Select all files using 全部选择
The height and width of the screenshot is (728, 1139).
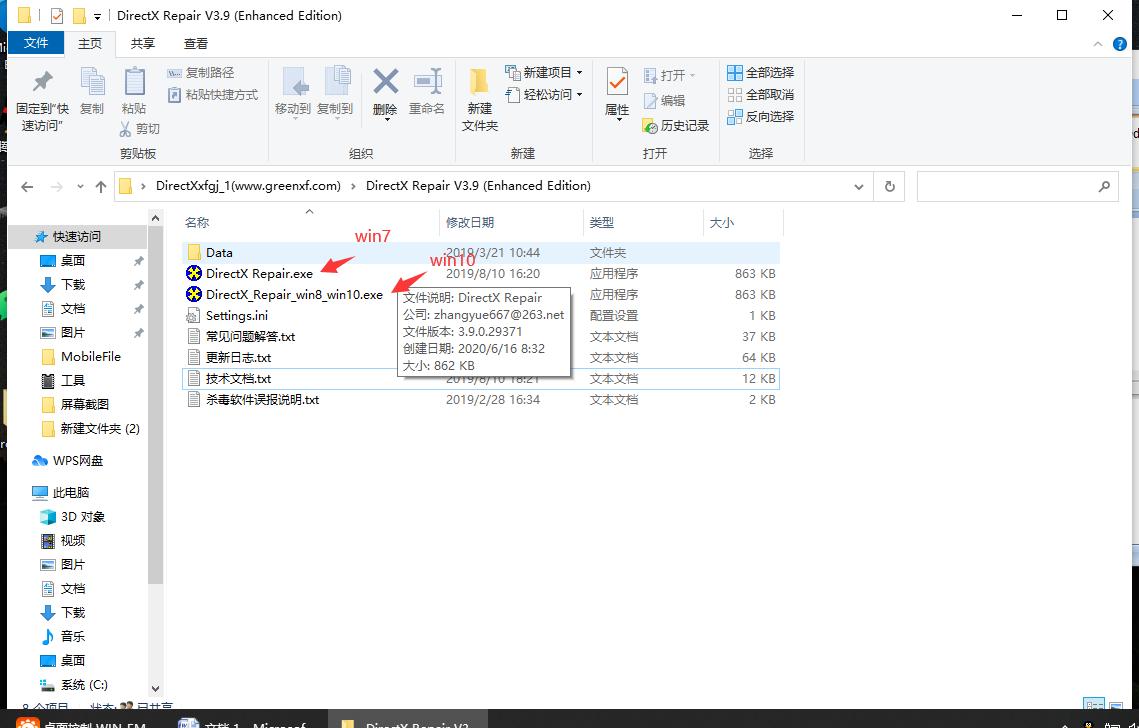pyautogui.click(x=761, y=72)
